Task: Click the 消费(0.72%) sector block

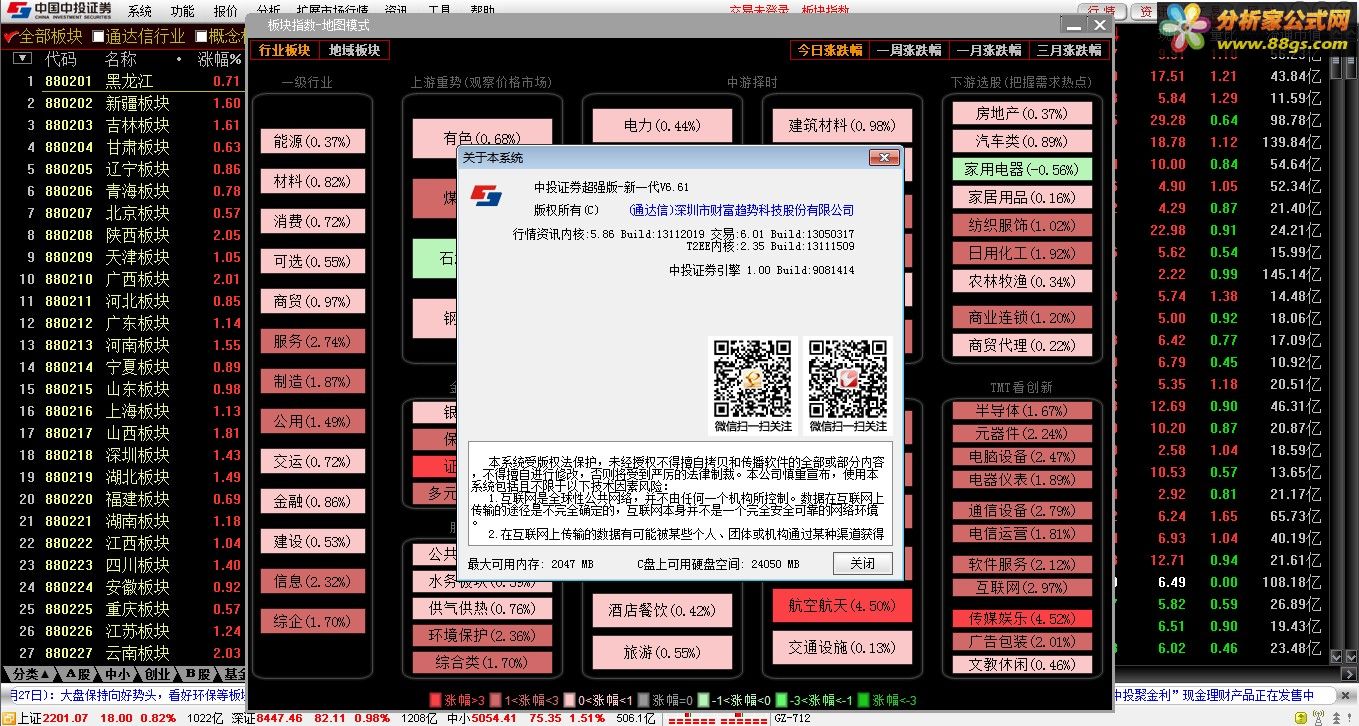Action: coord(312,222)
